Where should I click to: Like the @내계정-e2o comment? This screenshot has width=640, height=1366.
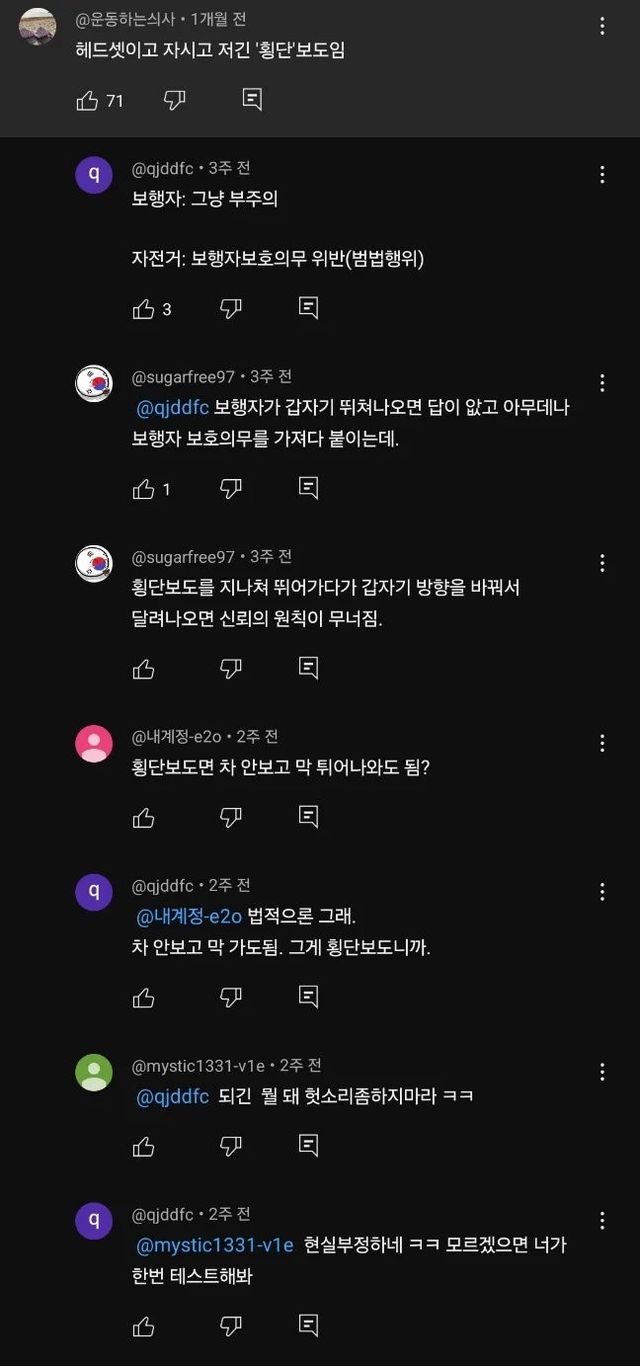(x=144, y=818)
